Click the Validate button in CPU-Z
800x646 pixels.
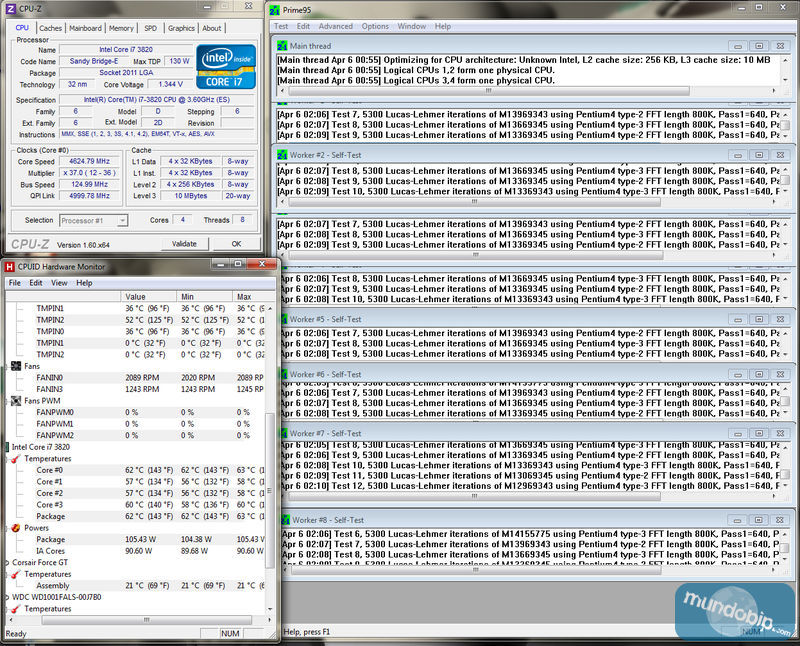coord(184,244)
